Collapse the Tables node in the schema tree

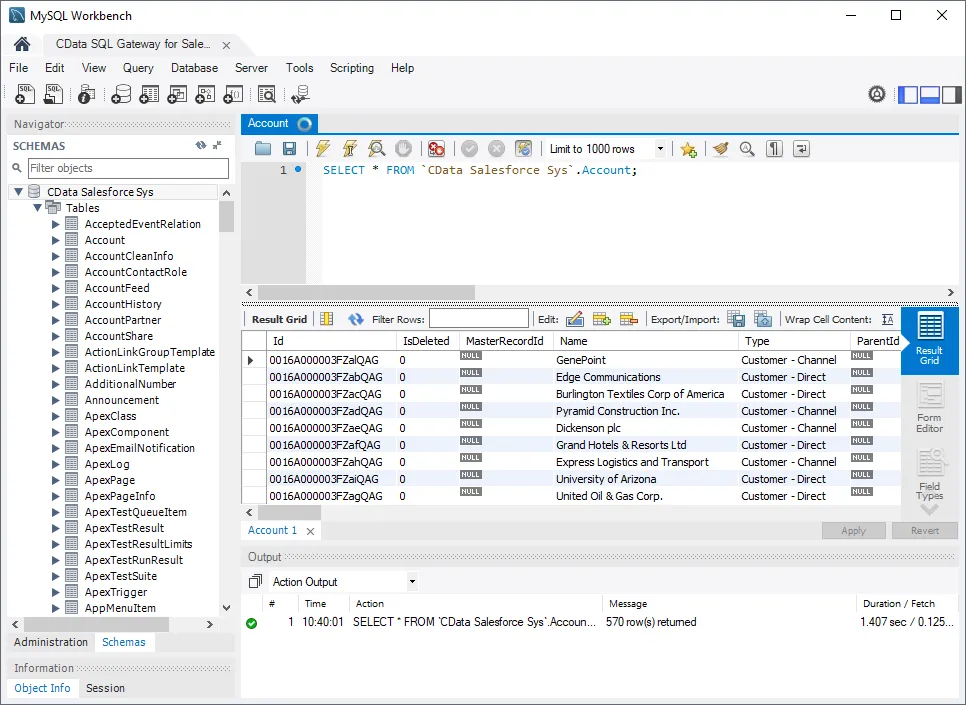point(37,207)
